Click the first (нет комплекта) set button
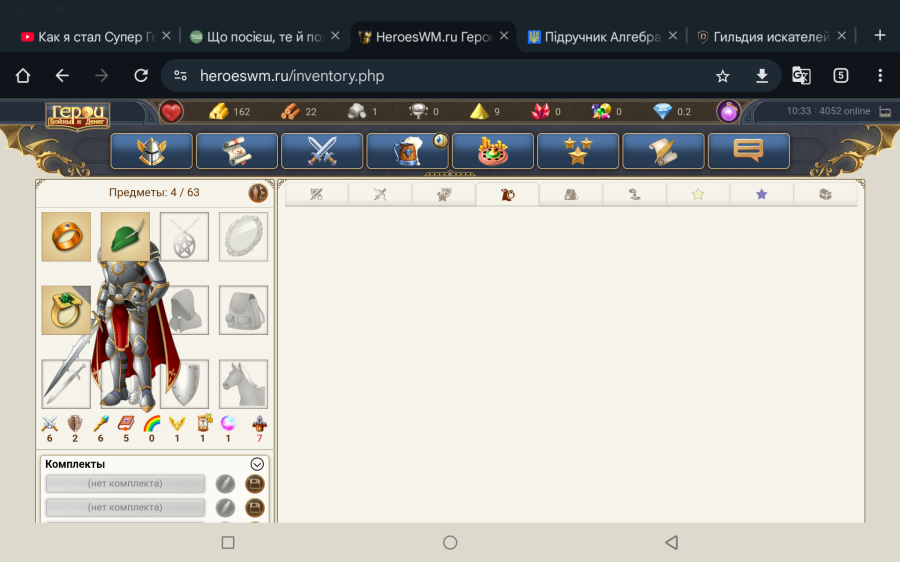Image resolution: width=900 pixels, height=562 pixels. pos(125,483)
